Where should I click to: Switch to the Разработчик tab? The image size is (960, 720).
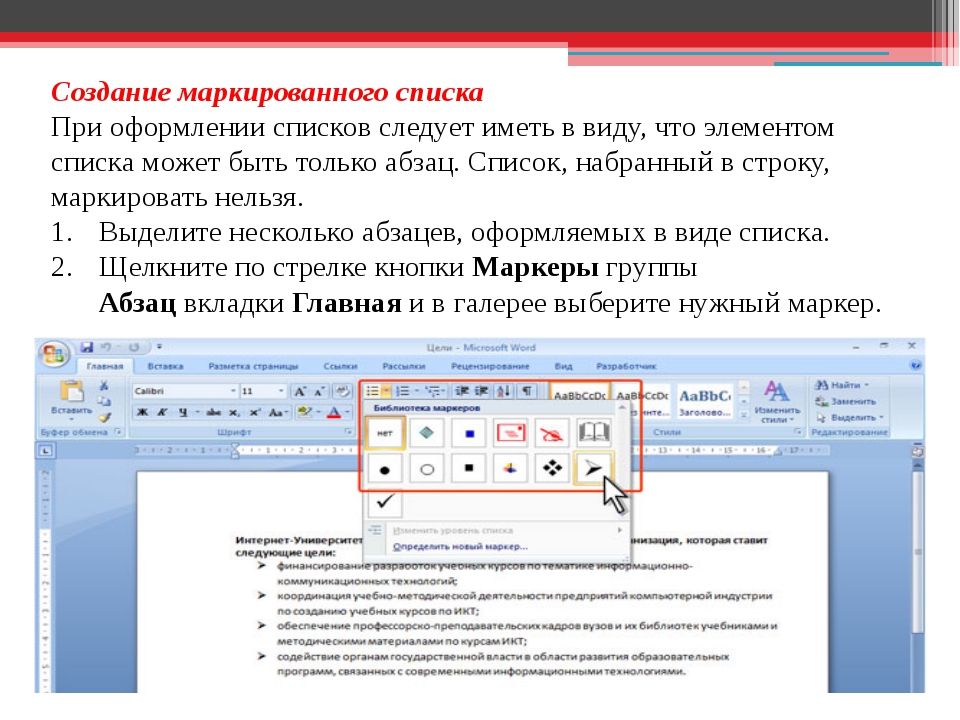[626, 366]
